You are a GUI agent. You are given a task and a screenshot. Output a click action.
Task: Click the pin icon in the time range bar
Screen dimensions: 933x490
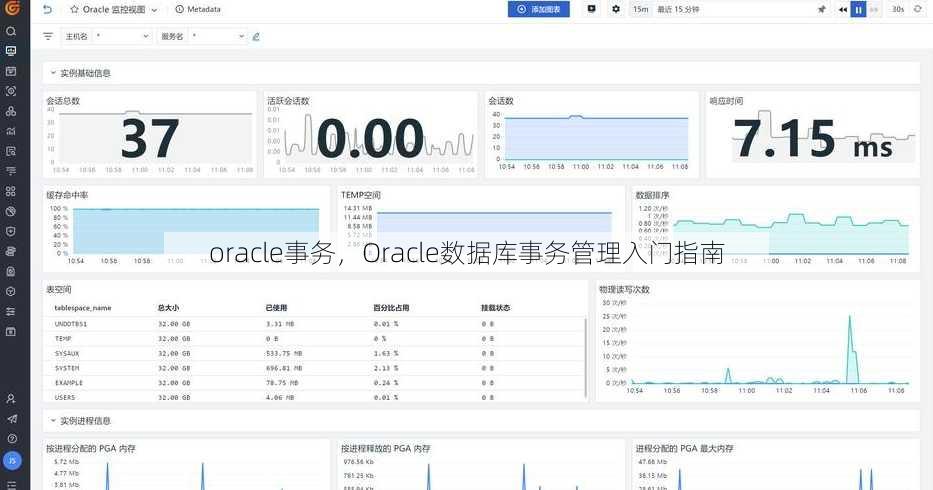(822, 10)
